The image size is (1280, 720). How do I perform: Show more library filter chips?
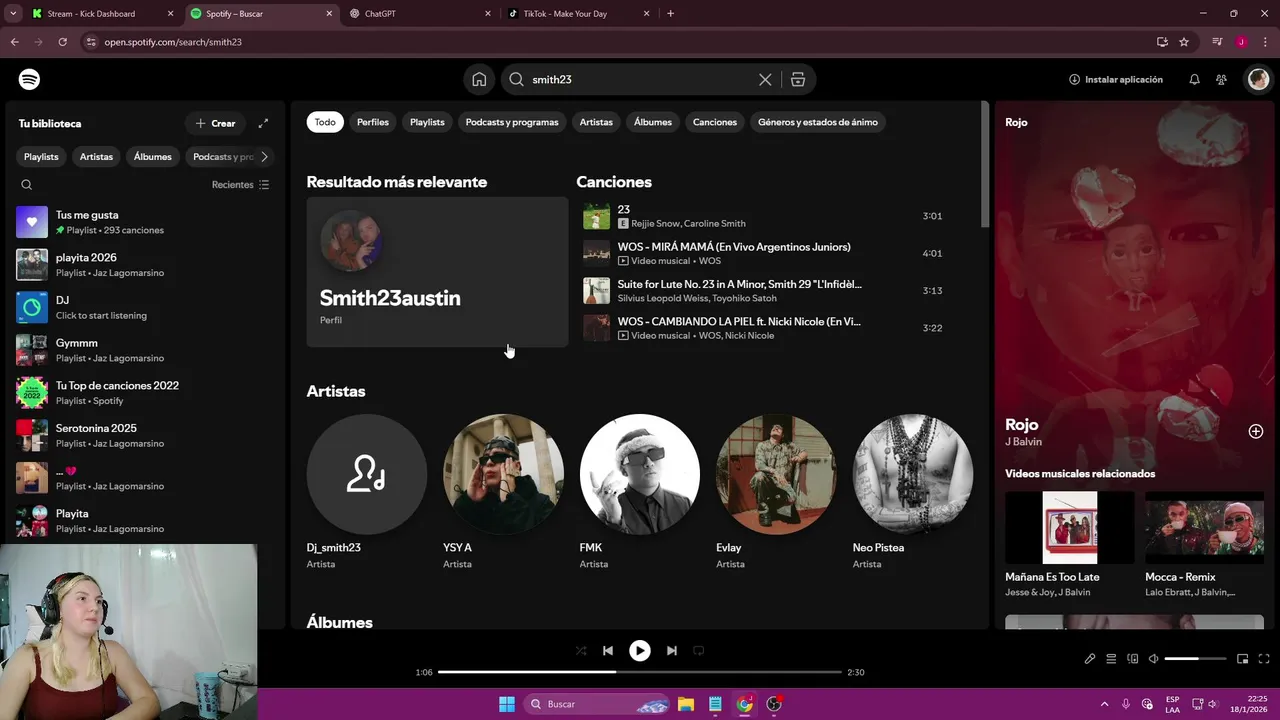264,156
